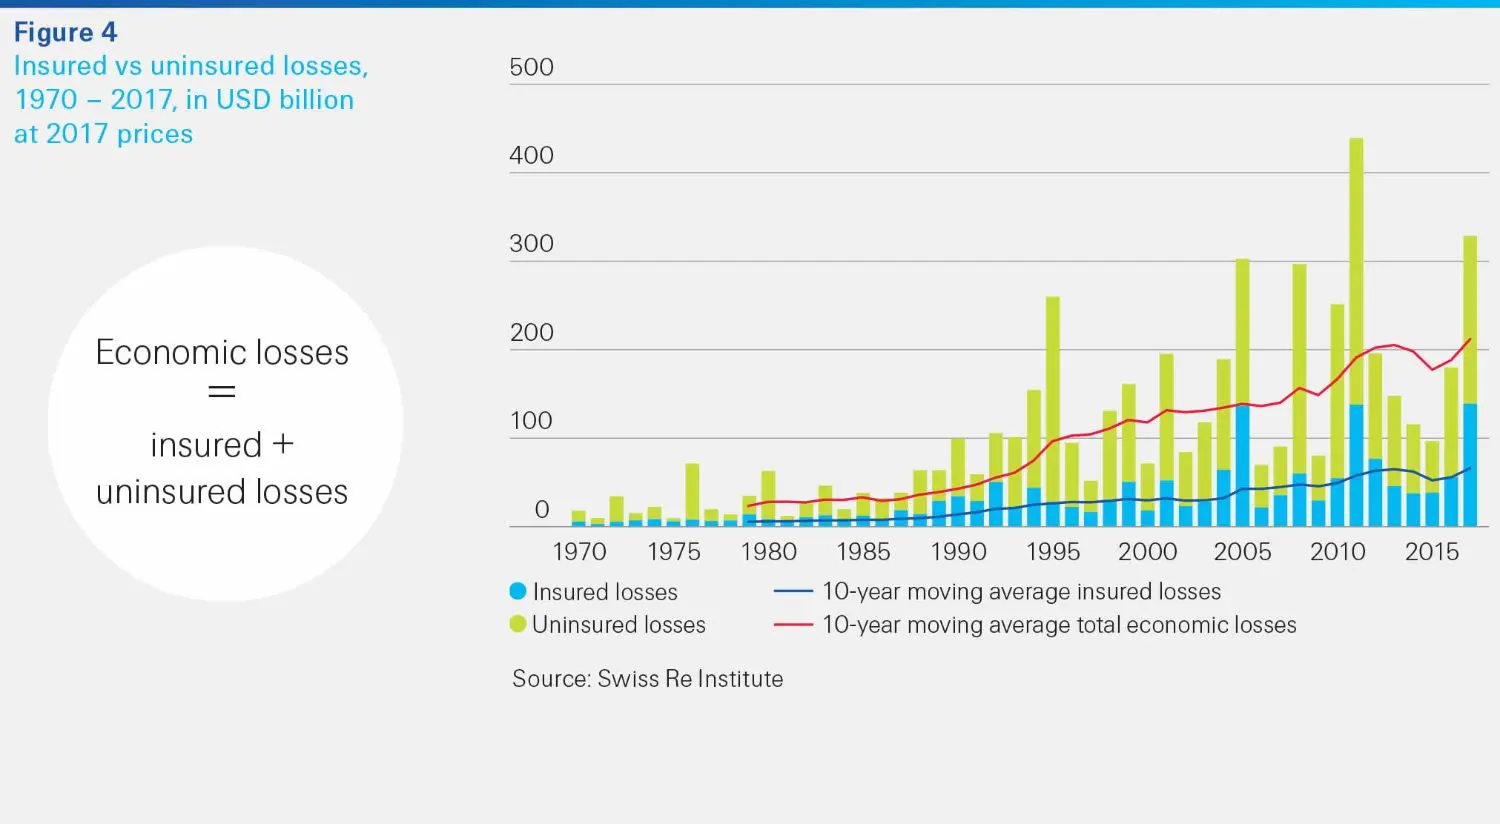Collapse the 1990 axis section
This screenshot has height=824, width=1500.
[958, 551]
